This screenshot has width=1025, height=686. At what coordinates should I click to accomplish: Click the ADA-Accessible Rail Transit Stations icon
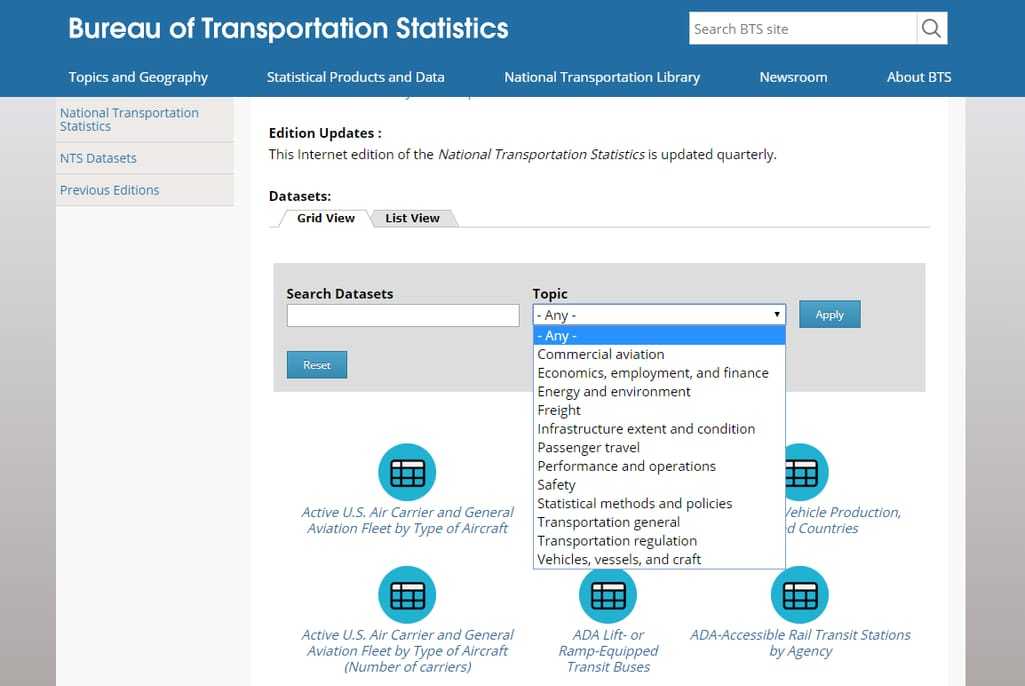point(799,595)
